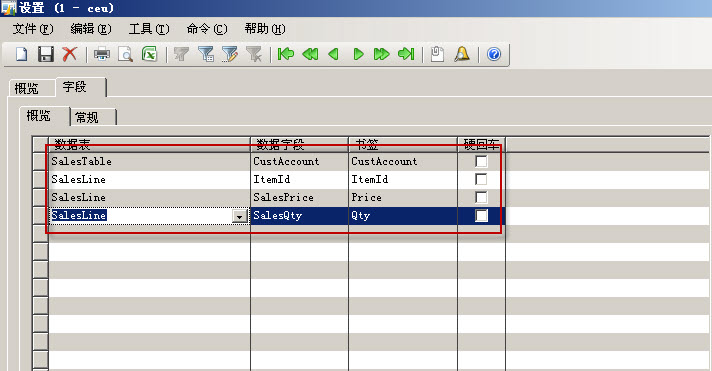Jump to the next page with the double right arrow
712x371 pixels.
pos(381,54)
